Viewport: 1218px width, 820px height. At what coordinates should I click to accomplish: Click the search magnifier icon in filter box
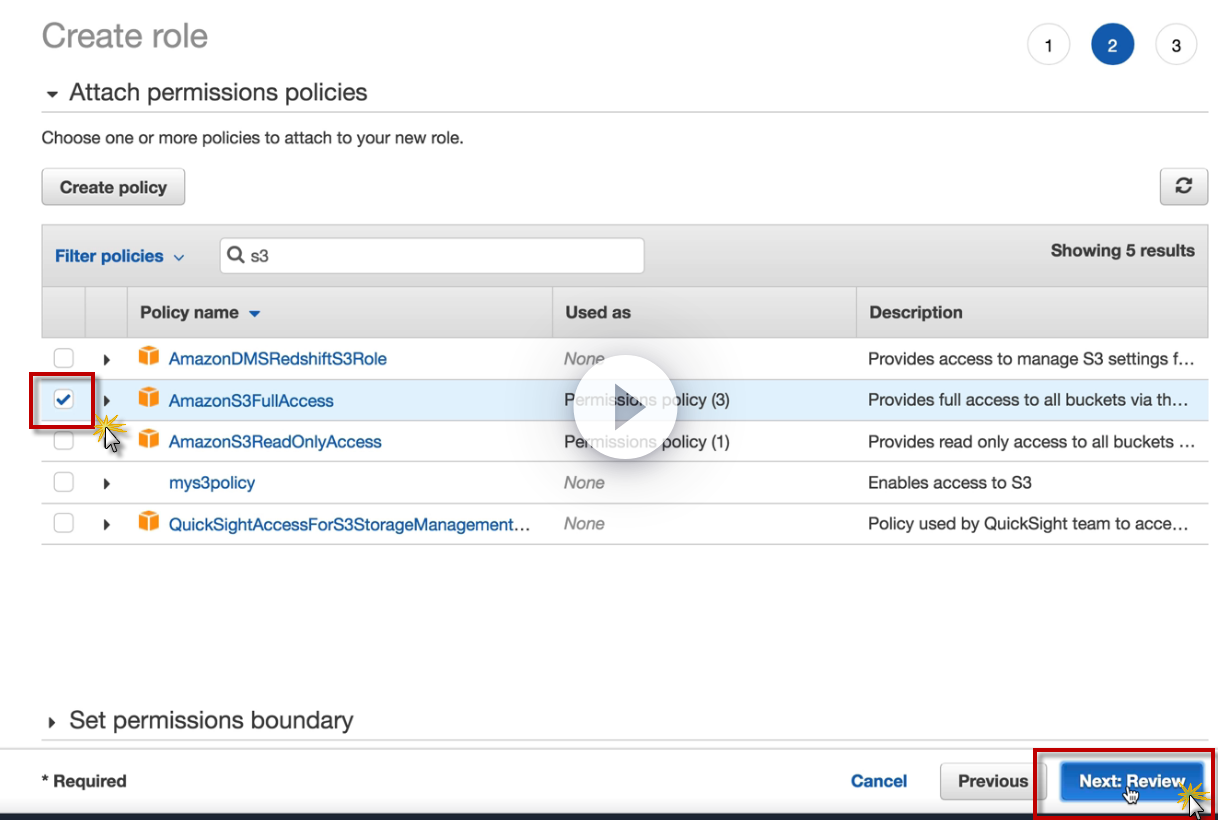[x=236, y=255]
